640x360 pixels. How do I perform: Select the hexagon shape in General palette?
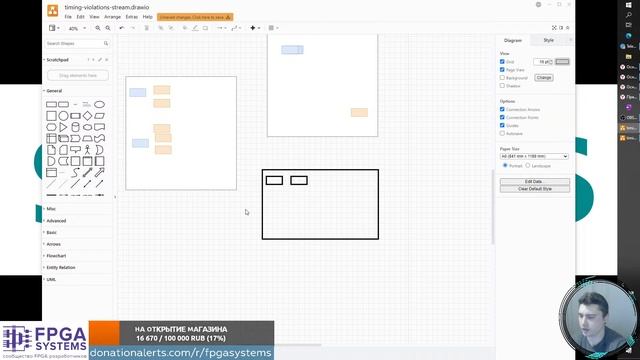(x=51, y=127)
